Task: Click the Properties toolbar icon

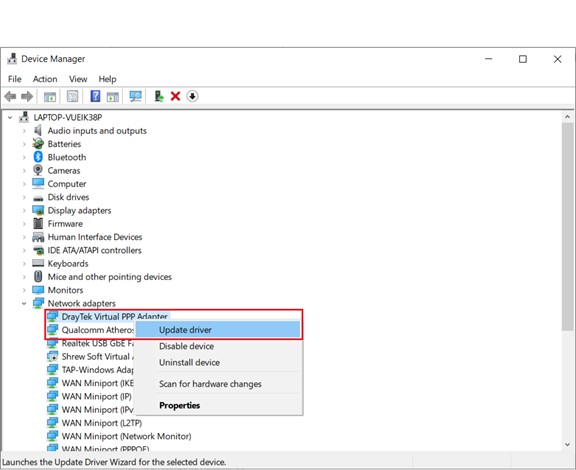Action: tap(72, 96)
